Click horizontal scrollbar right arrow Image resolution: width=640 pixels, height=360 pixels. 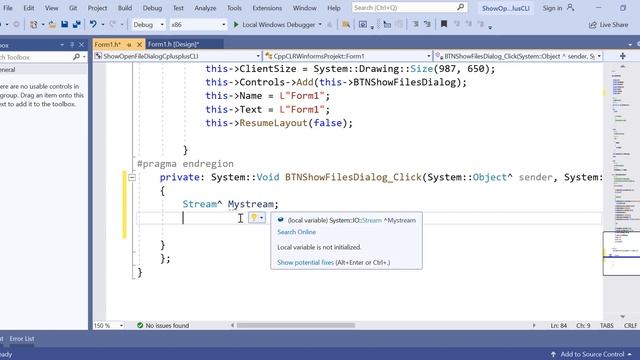[534, 325]
